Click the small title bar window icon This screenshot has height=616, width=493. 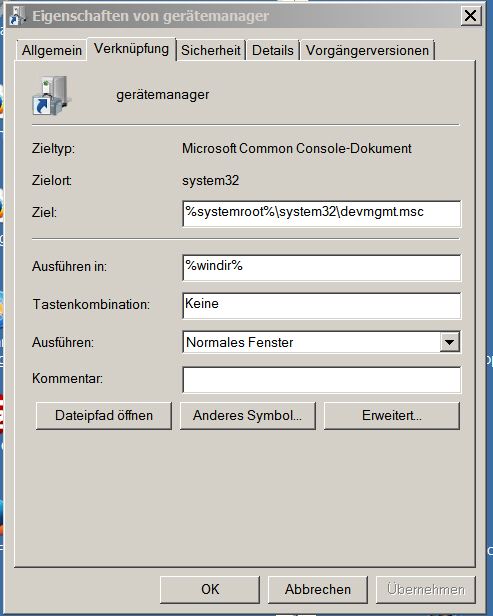[x=17, y=16]
